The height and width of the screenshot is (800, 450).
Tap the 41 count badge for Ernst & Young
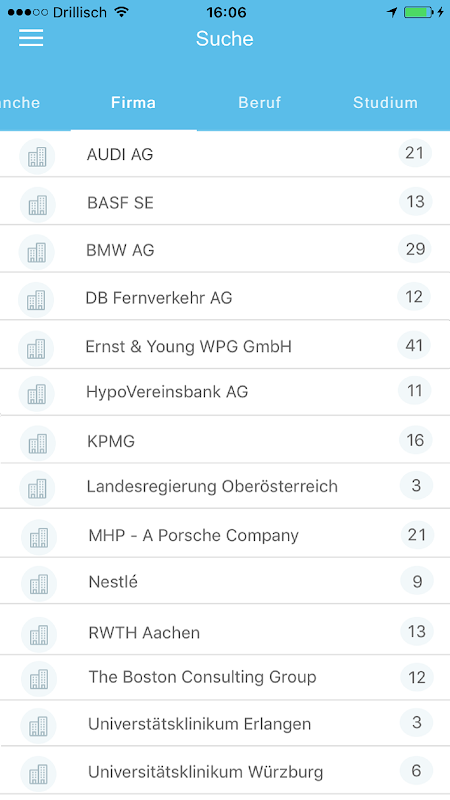coord(414,346)
